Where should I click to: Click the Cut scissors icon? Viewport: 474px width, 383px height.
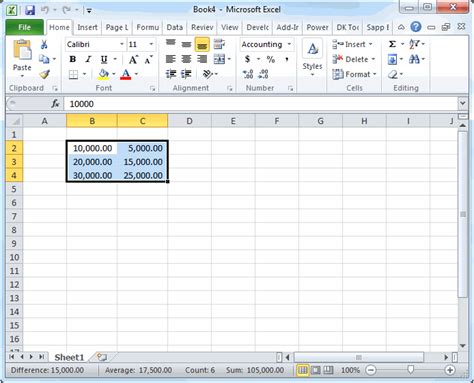pos(44,44)
